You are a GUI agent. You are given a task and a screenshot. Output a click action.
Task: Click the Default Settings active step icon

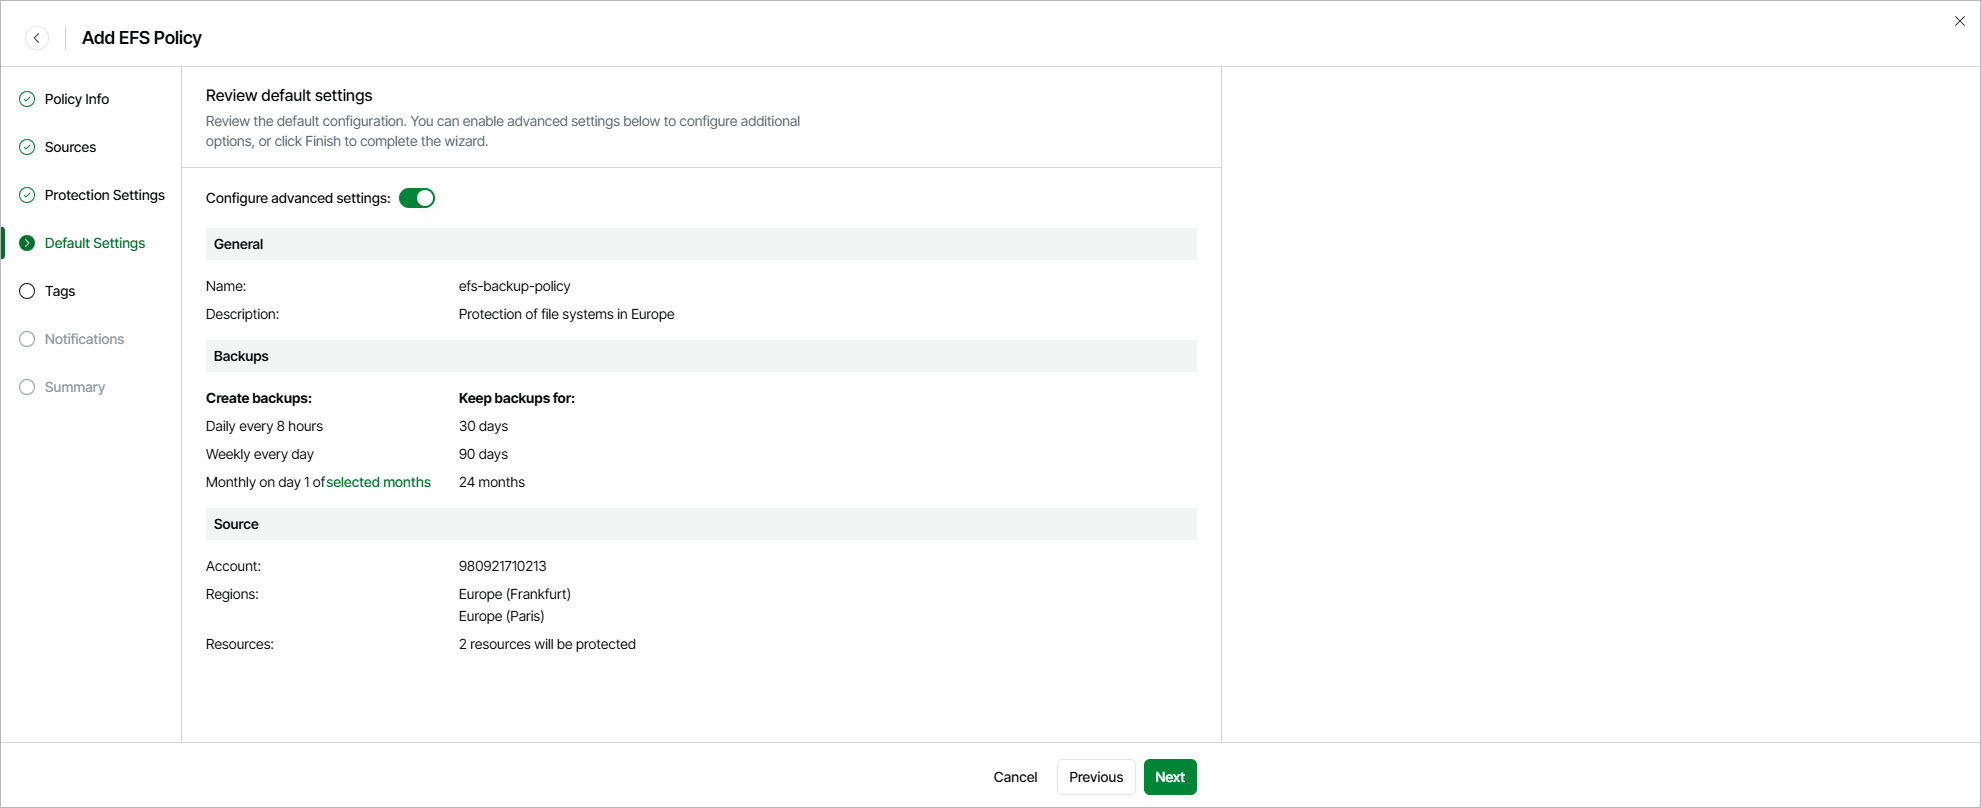tap(27, 243)
